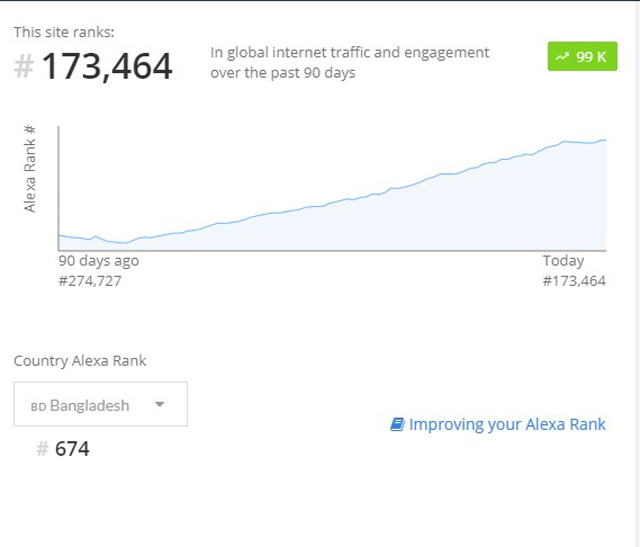Click the upward trend arrow icon in the badge
Screen dimensions: 640x547
coord(562,57)
